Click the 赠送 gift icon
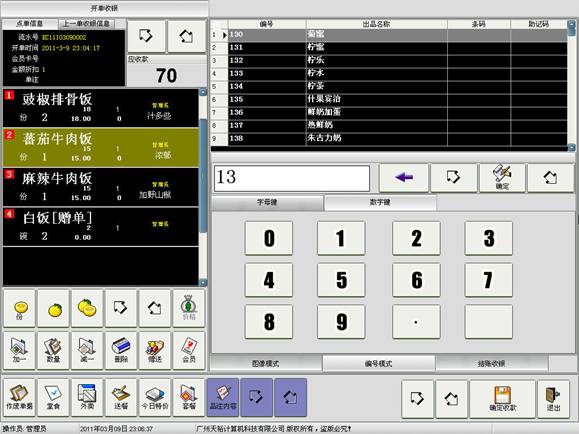The height and width of the screenshot is (434, 579). coord(155,350)
